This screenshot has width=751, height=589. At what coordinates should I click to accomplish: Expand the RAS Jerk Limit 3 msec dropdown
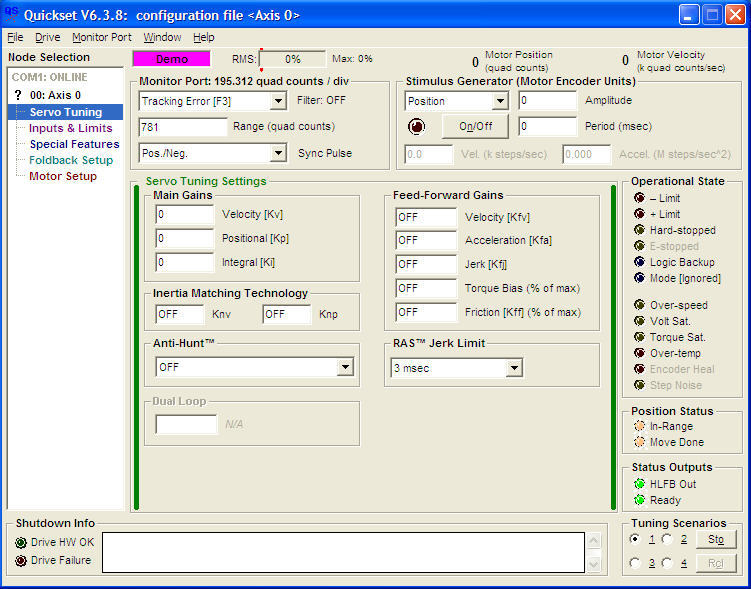pos(514,368)
